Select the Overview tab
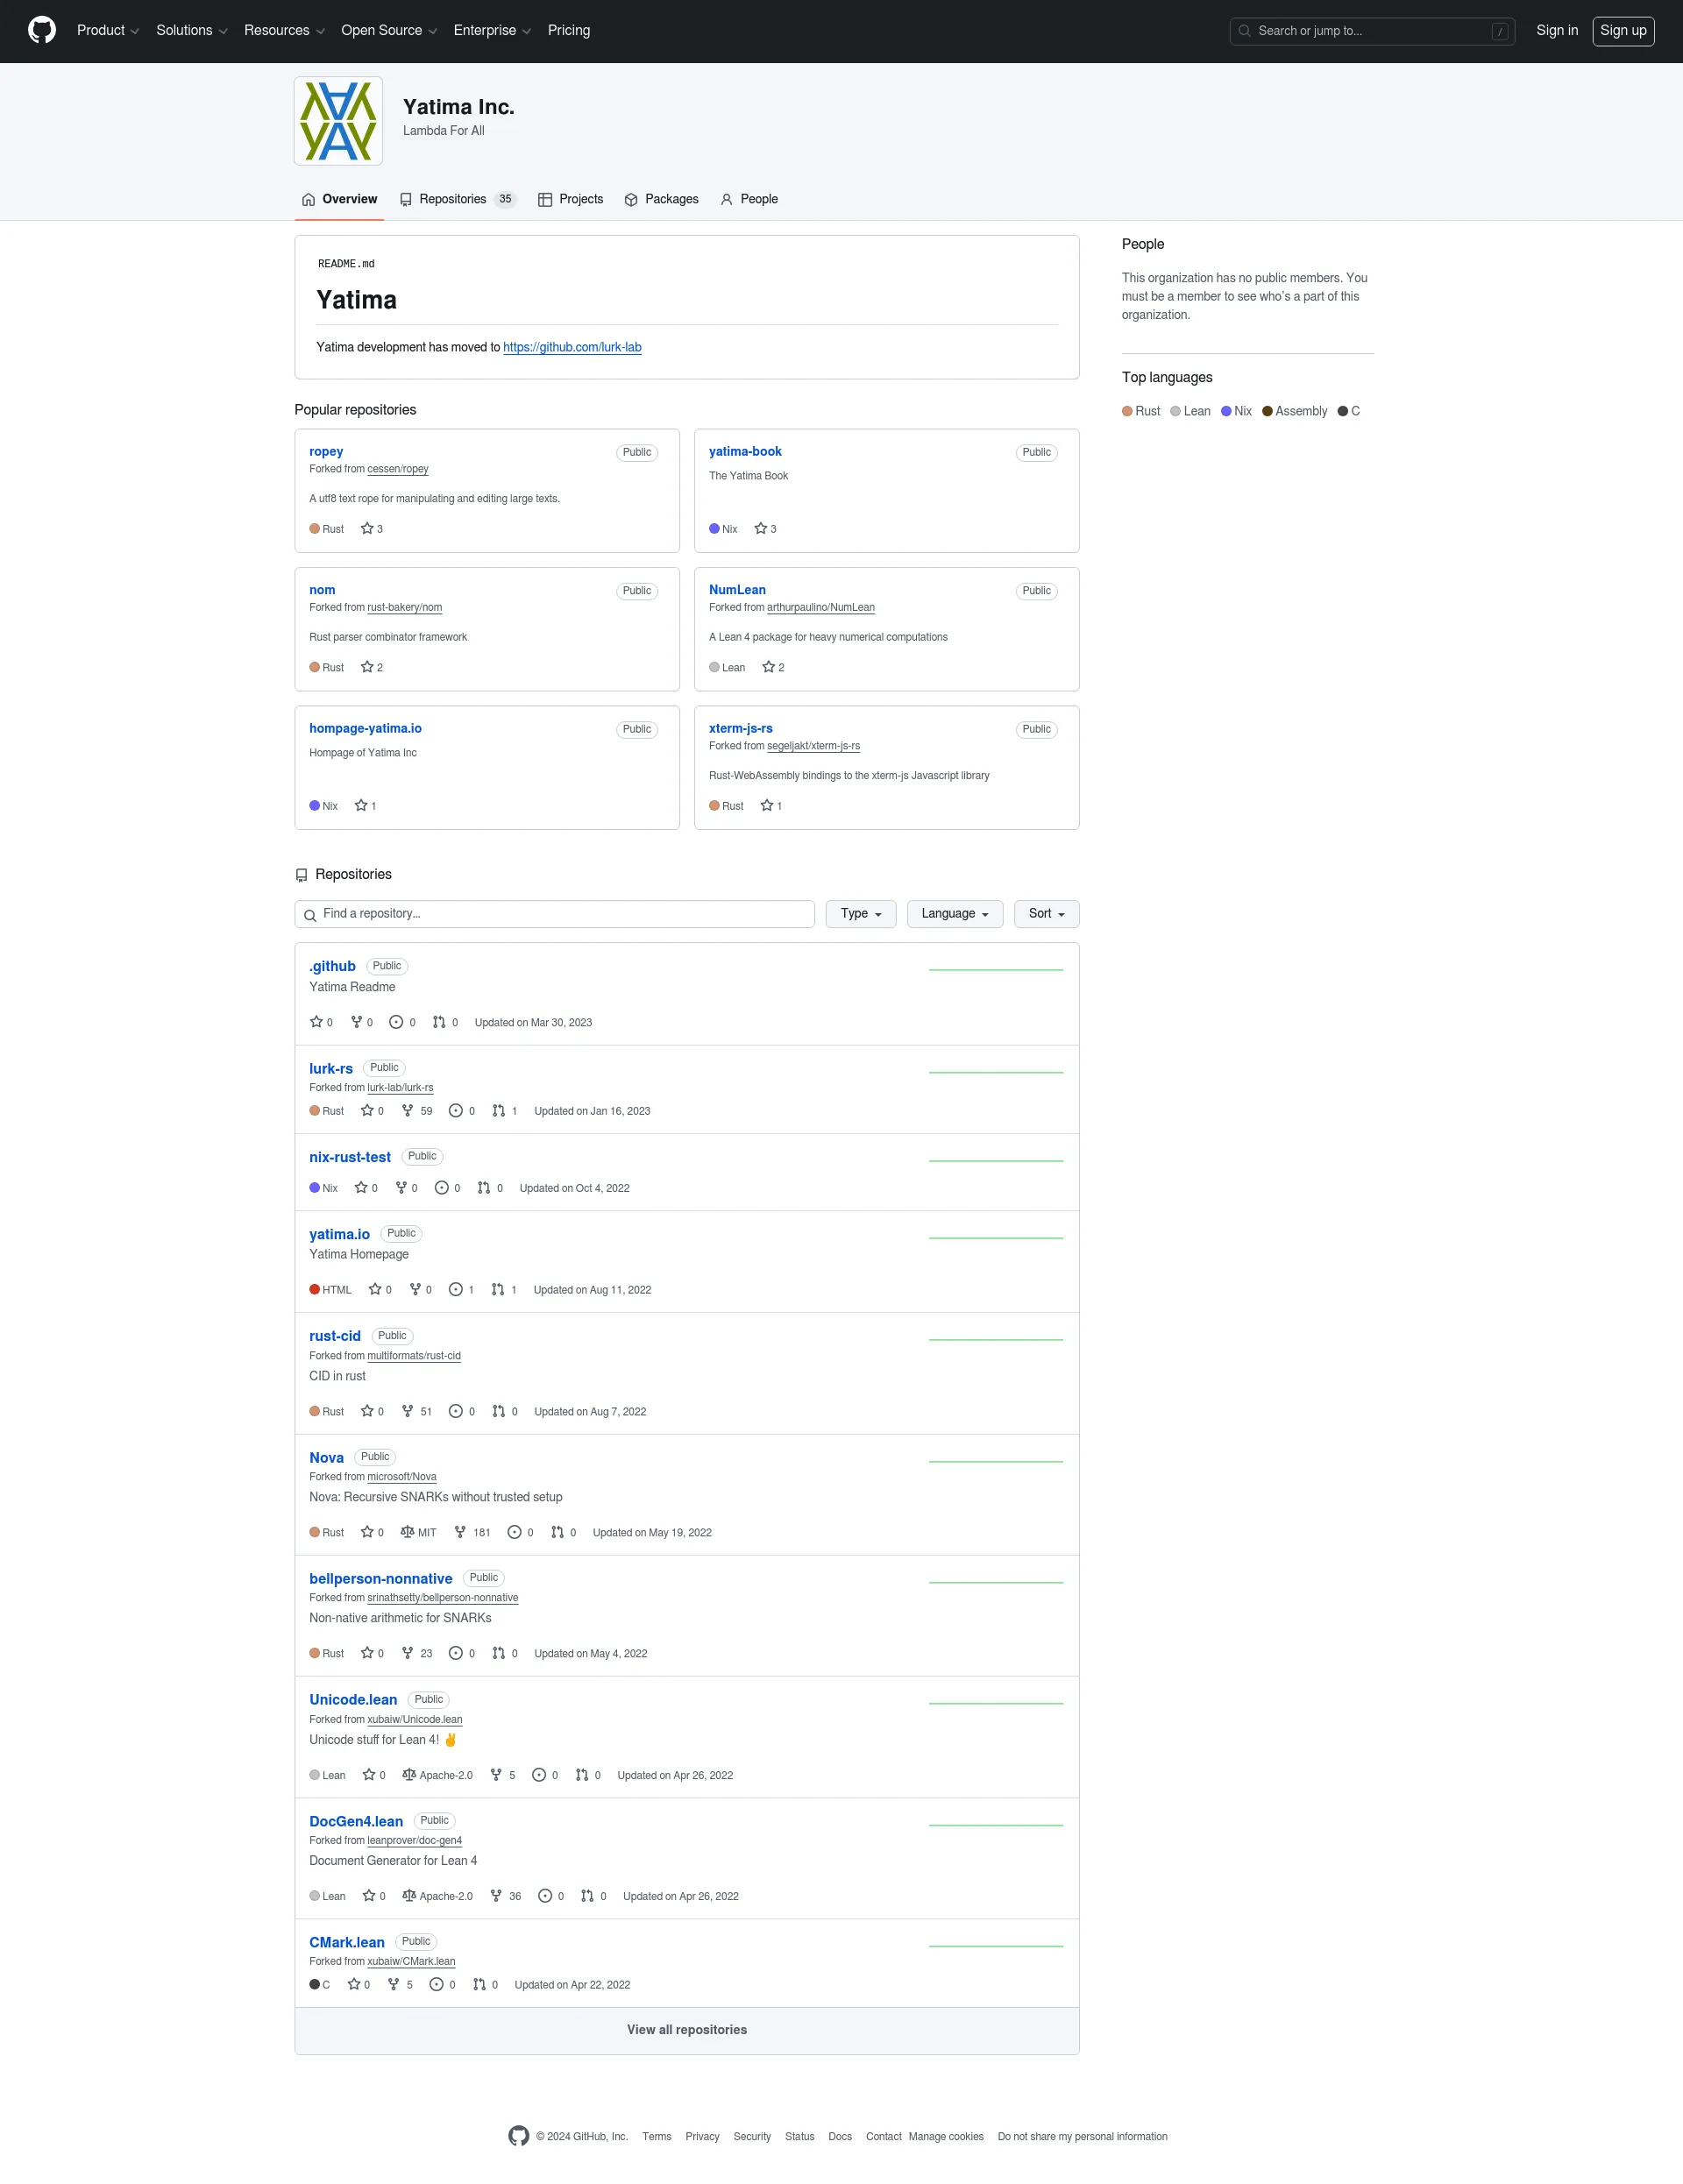Viewport: 1683px width, 2184px height. coord(339,199)
